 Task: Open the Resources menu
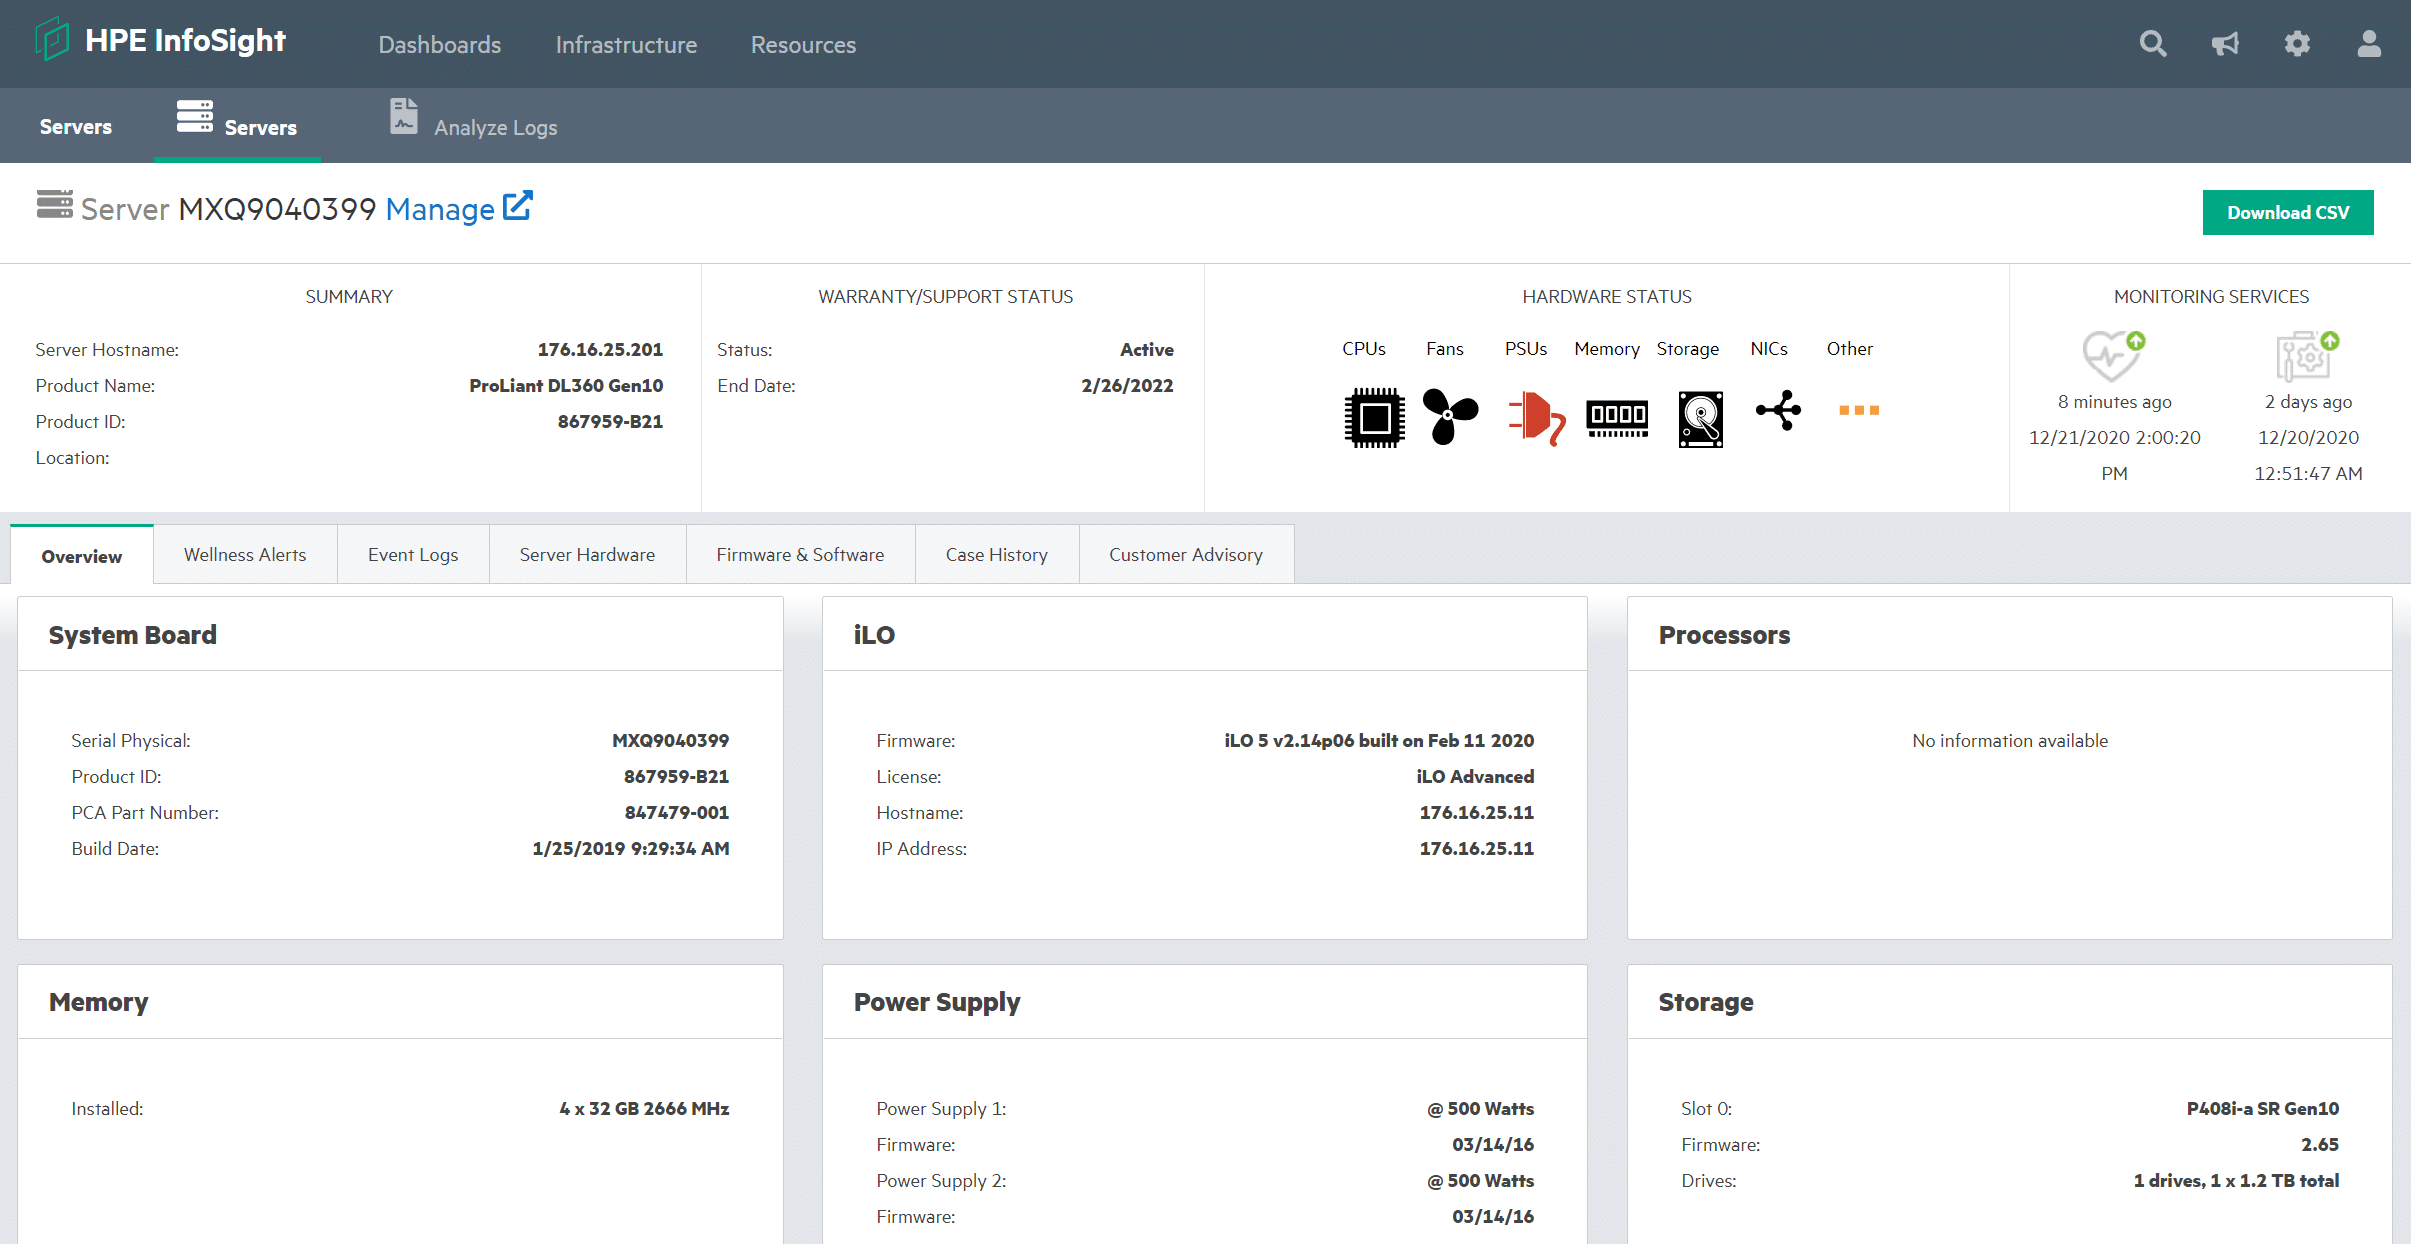click(803, 45)
